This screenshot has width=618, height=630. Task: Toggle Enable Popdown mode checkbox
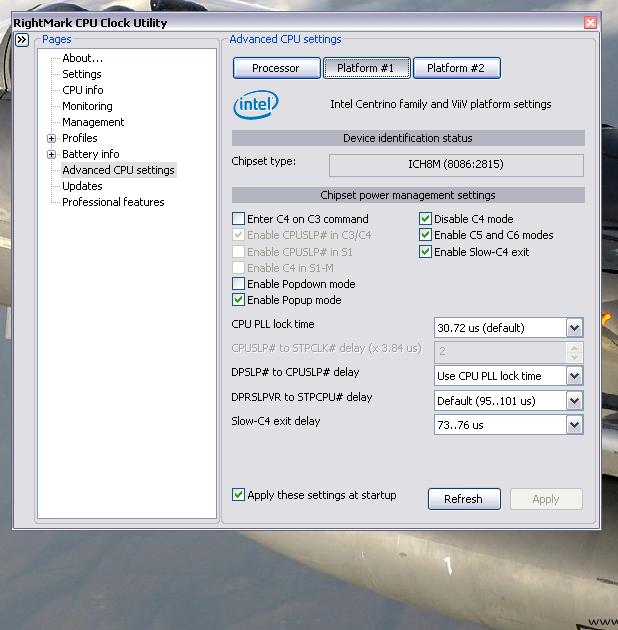coord(238,284)
